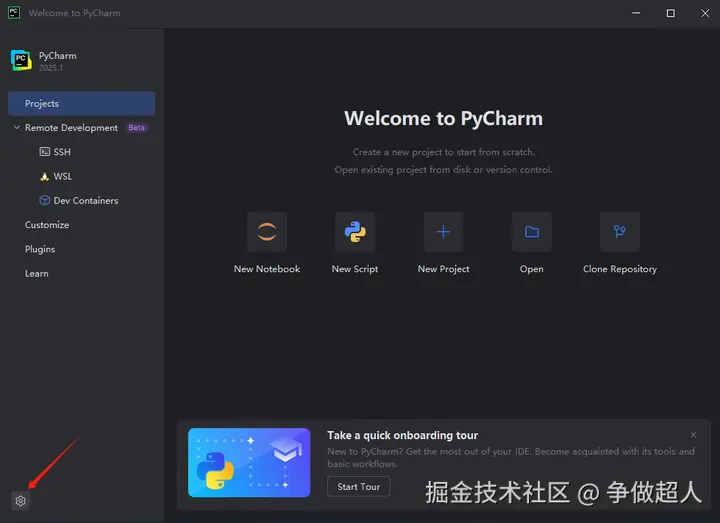Close the Welcome to PyCharm window
Viewport: 720px width, 523px height.
coord(705,13)
